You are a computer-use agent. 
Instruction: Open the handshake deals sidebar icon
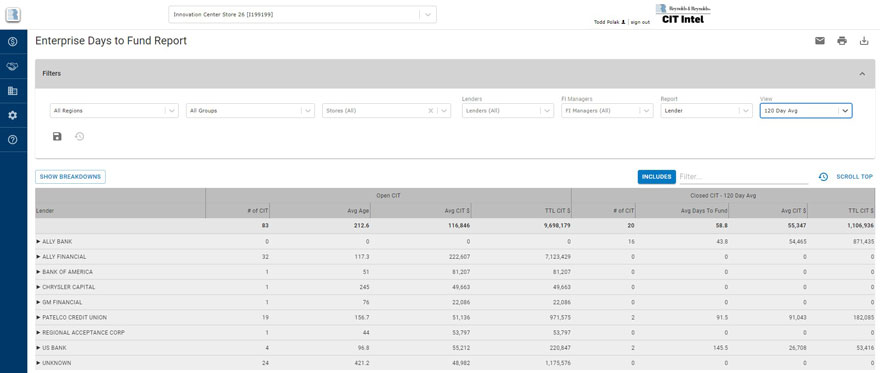(x=13, y=66)
